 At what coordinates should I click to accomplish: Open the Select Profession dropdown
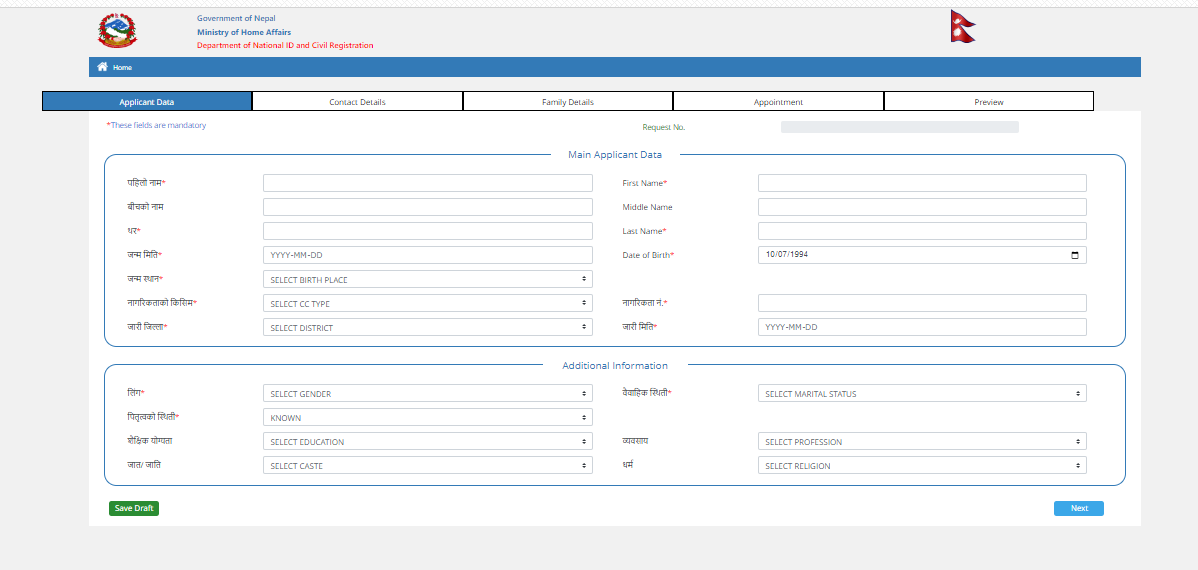click(x=922, y=442)
